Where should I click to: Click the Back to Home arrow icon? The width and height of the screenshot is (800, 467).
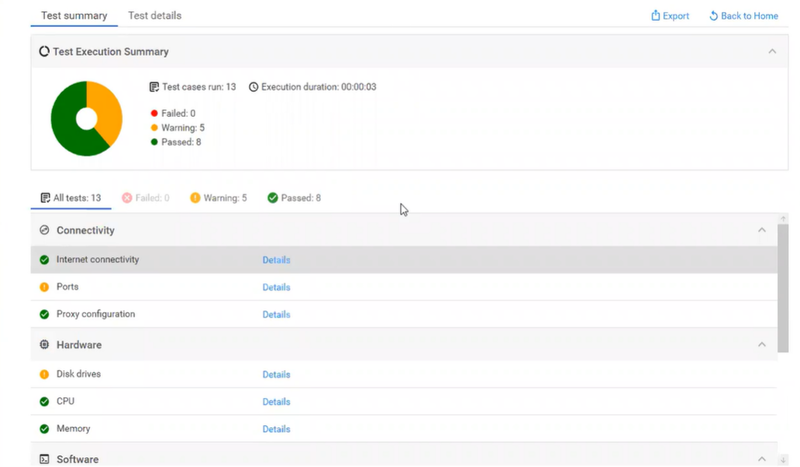(714, 16)
